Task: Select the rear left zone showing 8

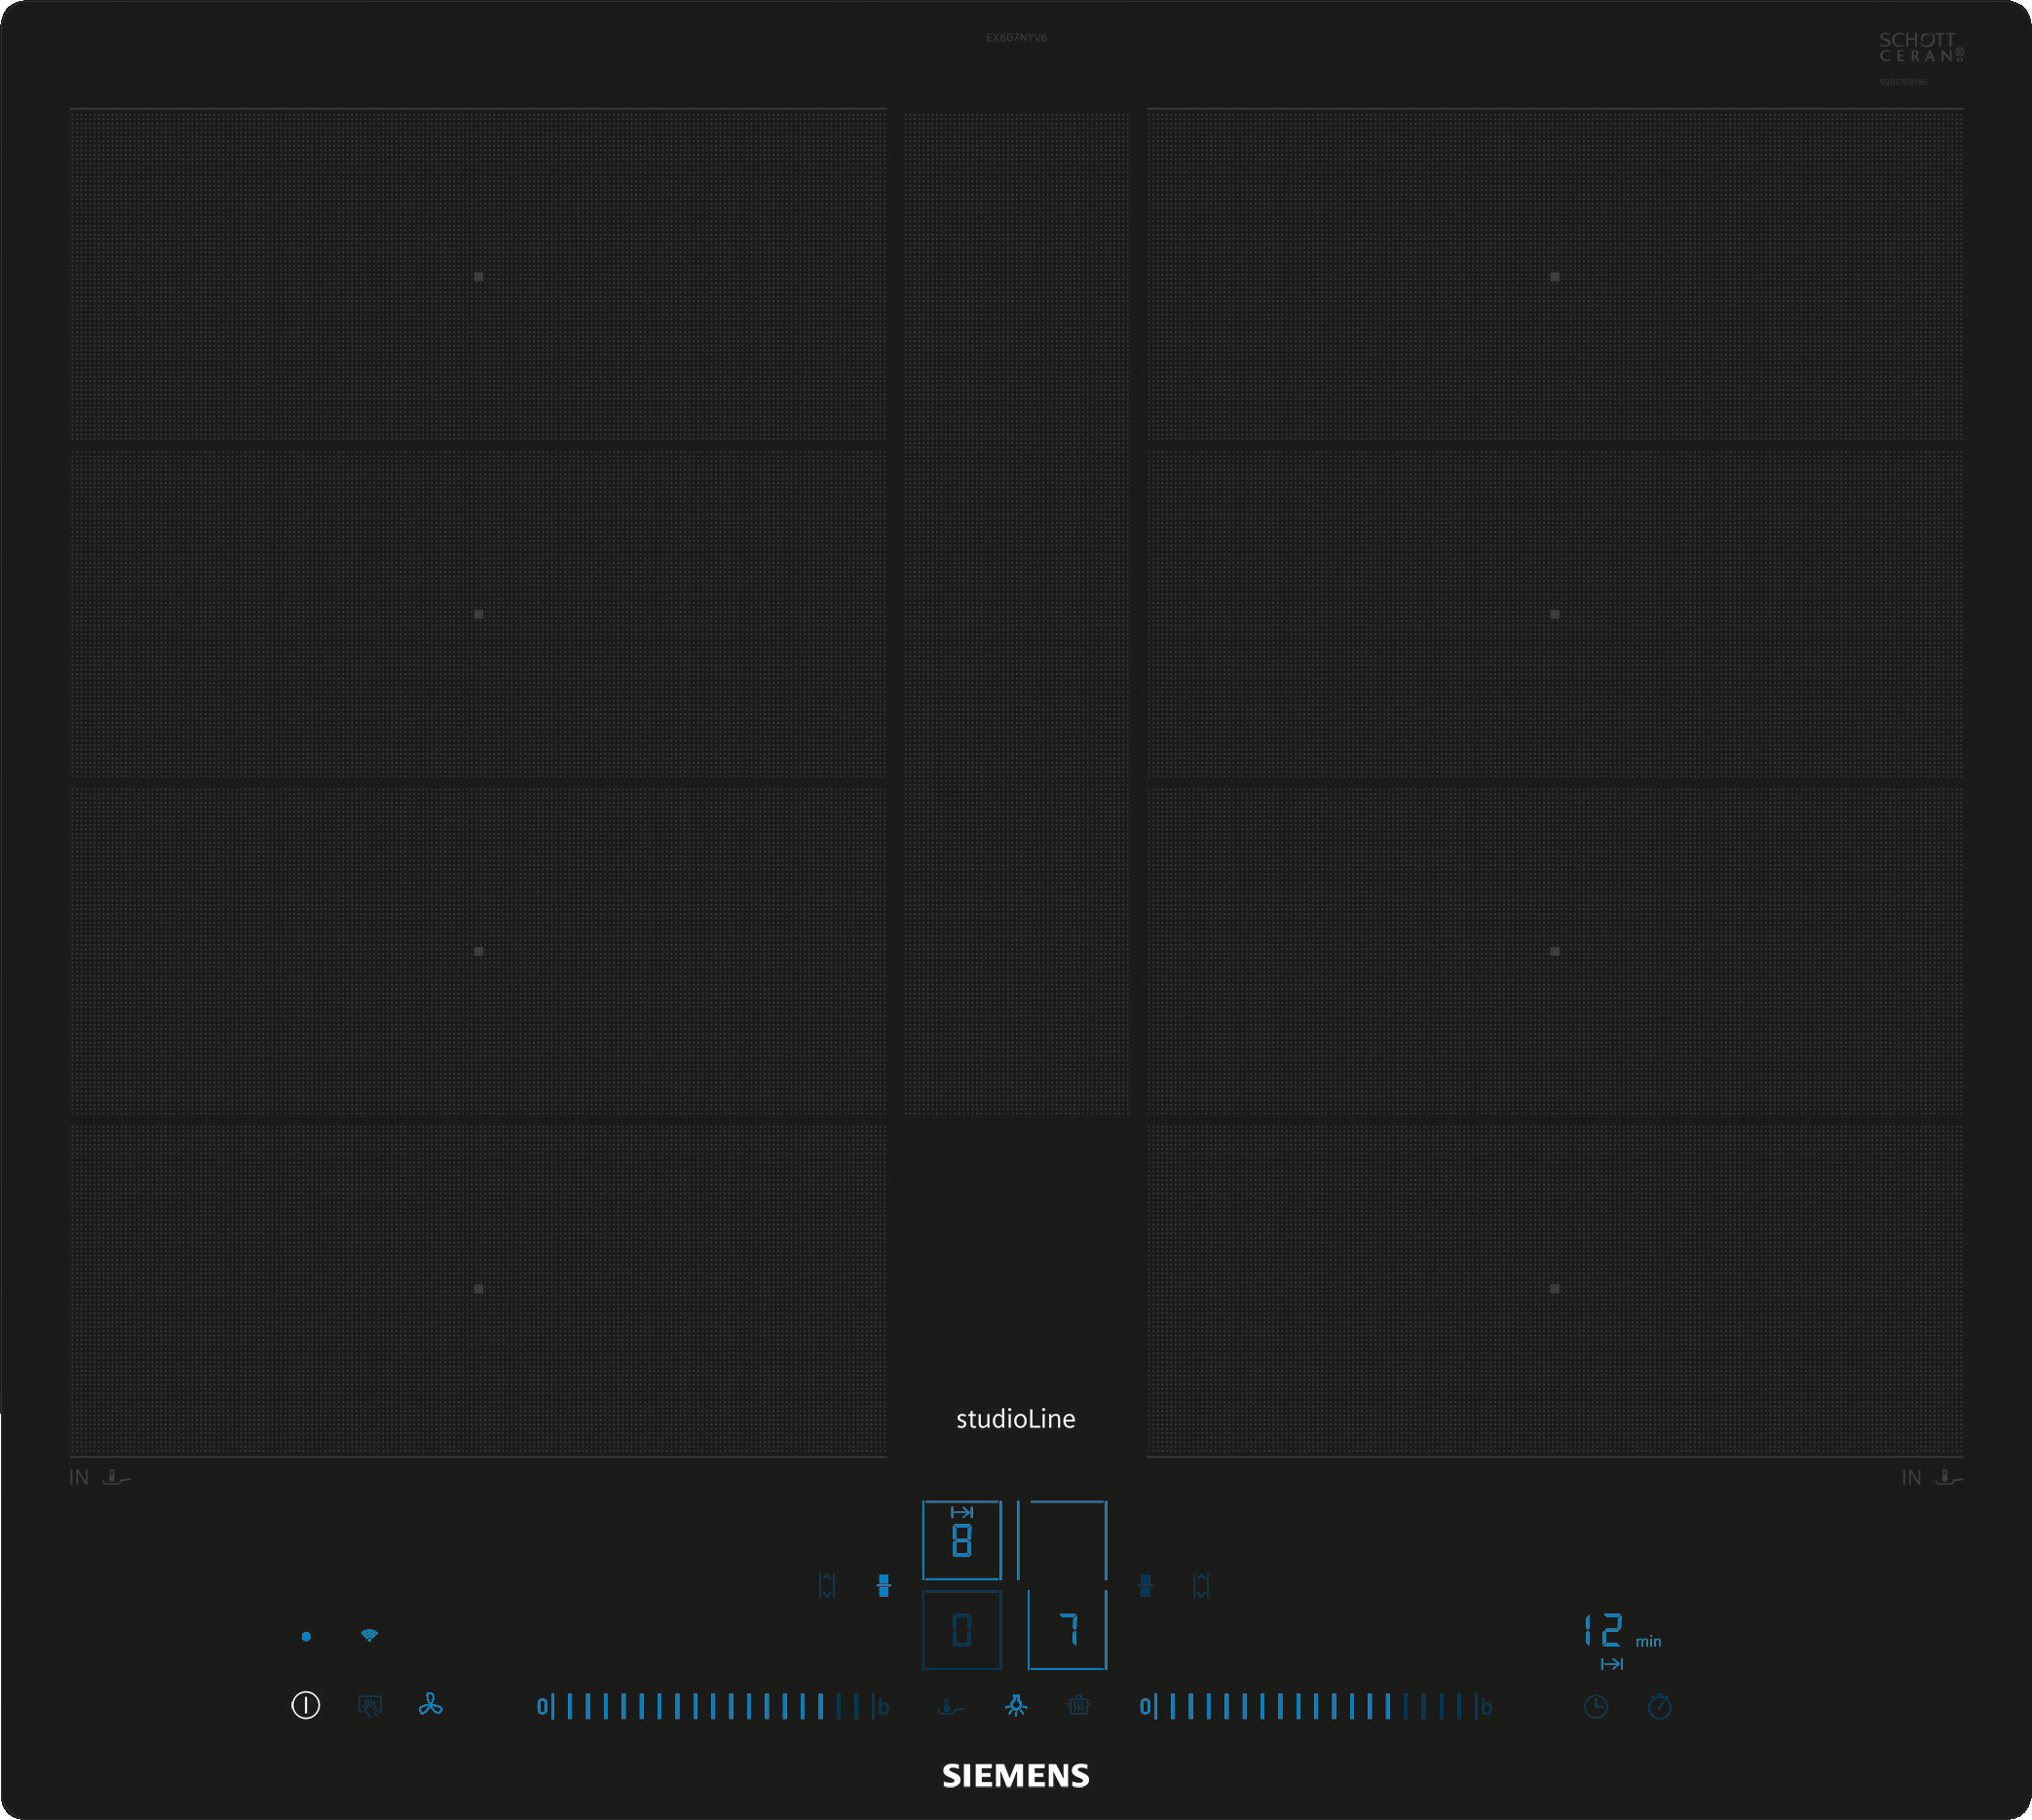Action: (961, 1540)
